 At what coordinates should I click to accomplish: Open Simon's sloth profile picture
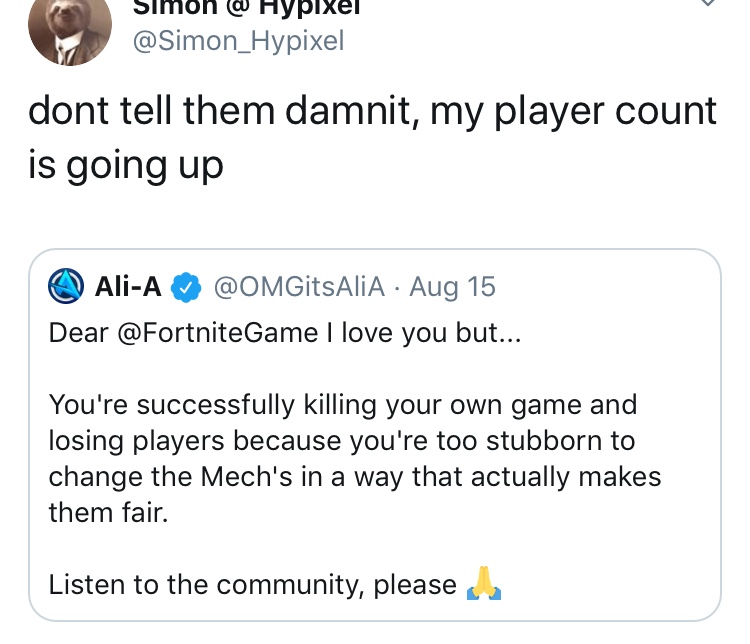(68, 30)
